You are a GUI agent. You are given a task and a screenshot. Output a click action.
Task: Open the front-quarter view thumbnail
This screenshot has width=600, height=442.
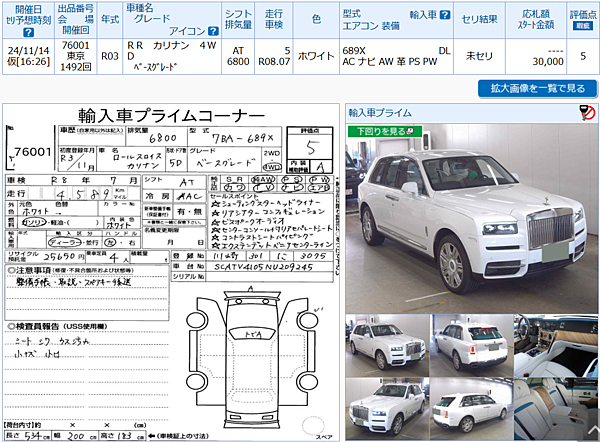point(387,346)
